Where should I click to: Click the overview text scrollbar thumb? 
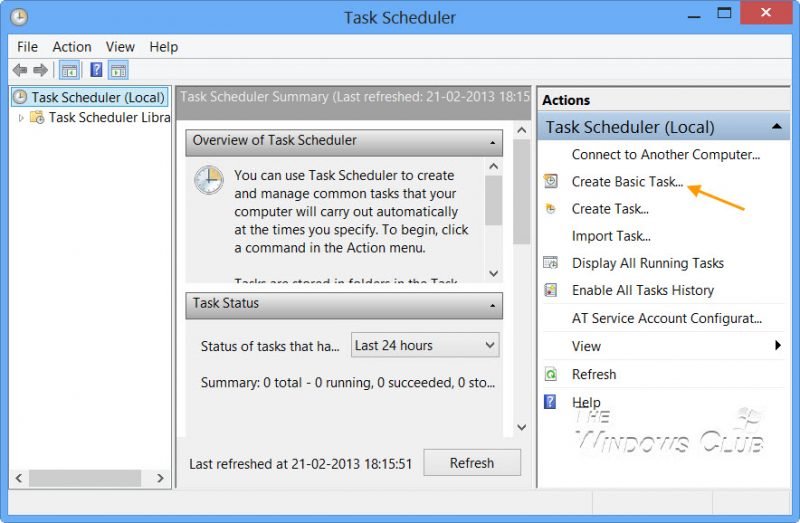[493, 201]
